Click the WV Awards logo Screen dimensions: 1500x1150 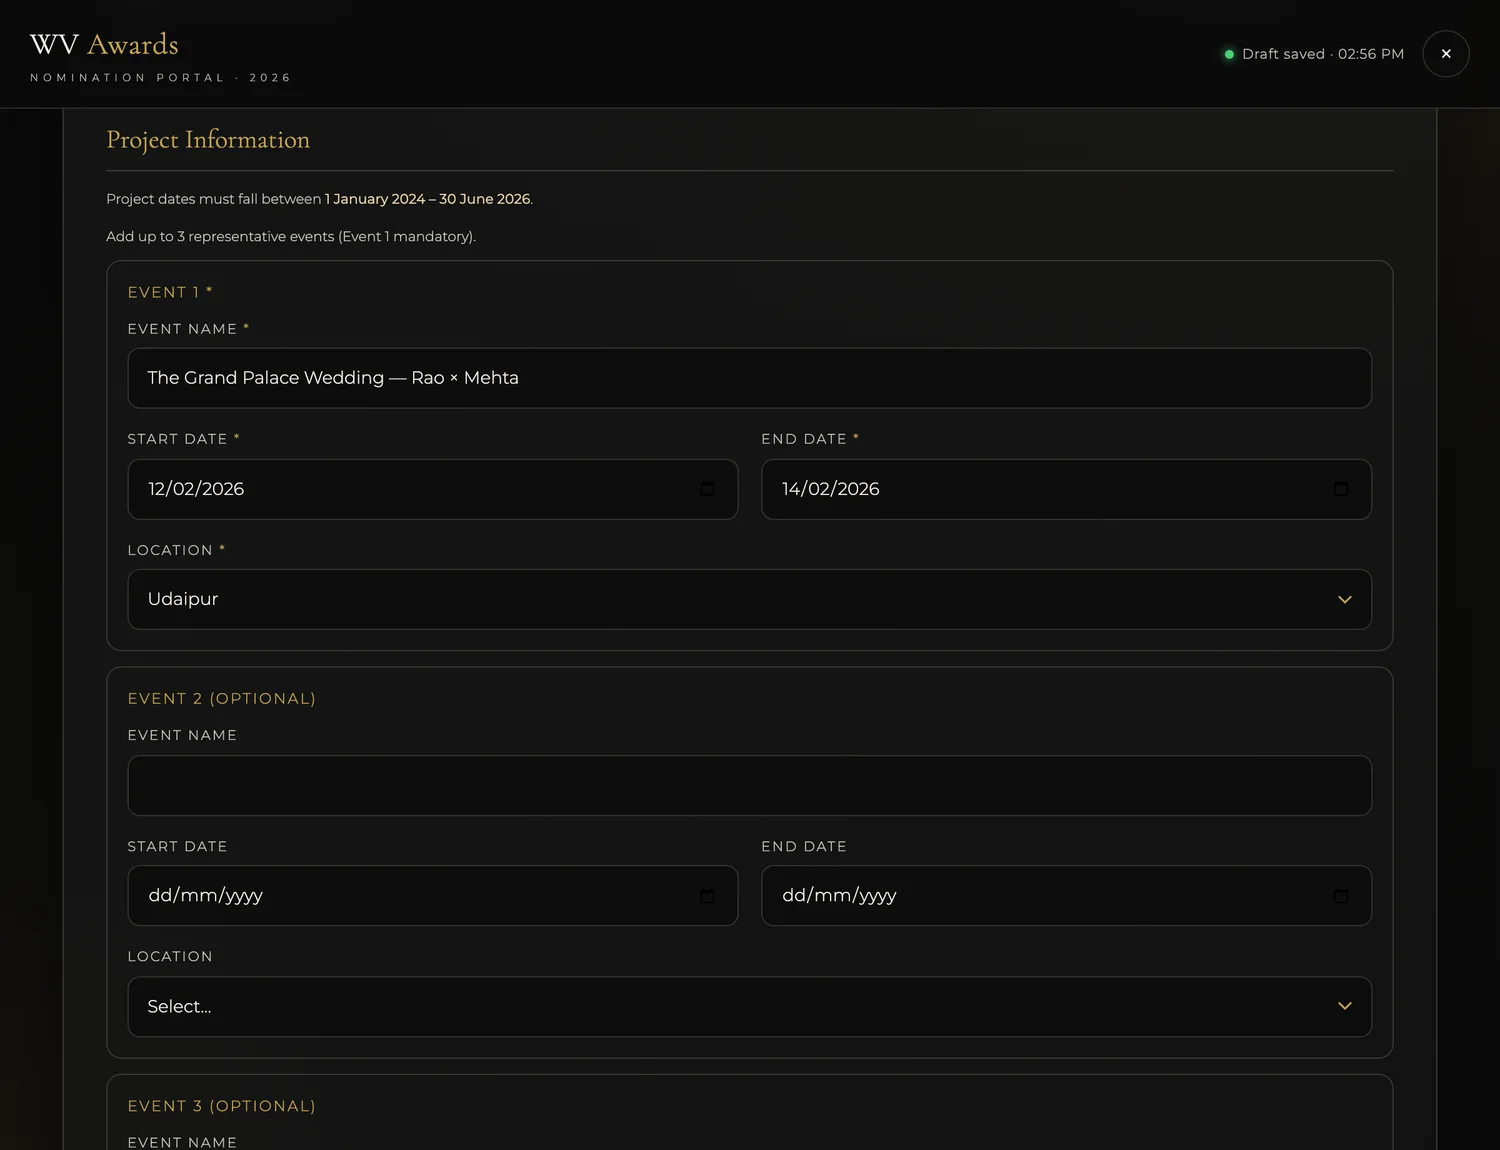click(104, 45)
